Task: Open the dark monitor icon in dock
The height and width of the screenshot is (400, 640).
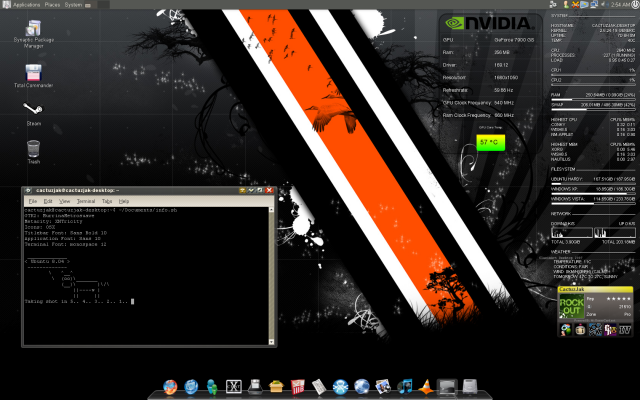Action: point(447,387)
